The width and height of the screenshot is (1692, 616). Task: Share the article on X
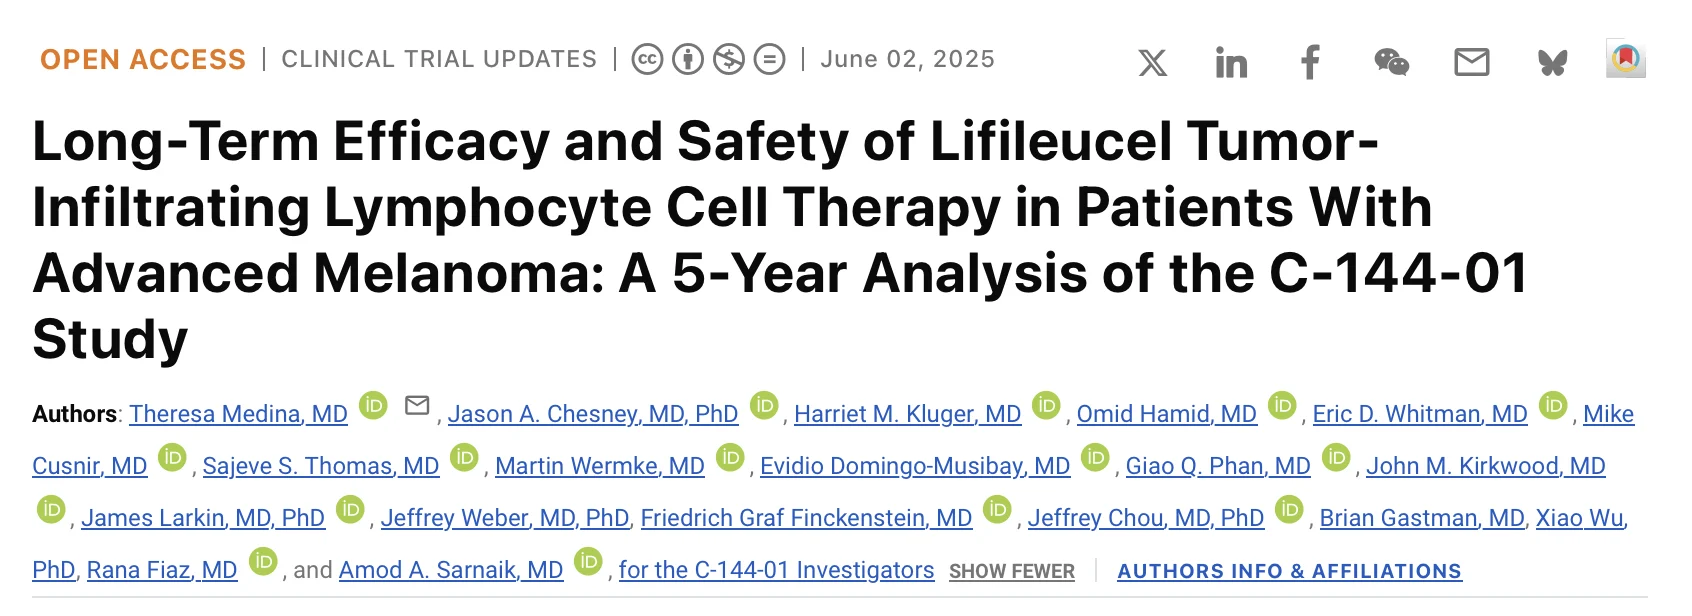click(1152, 63)
